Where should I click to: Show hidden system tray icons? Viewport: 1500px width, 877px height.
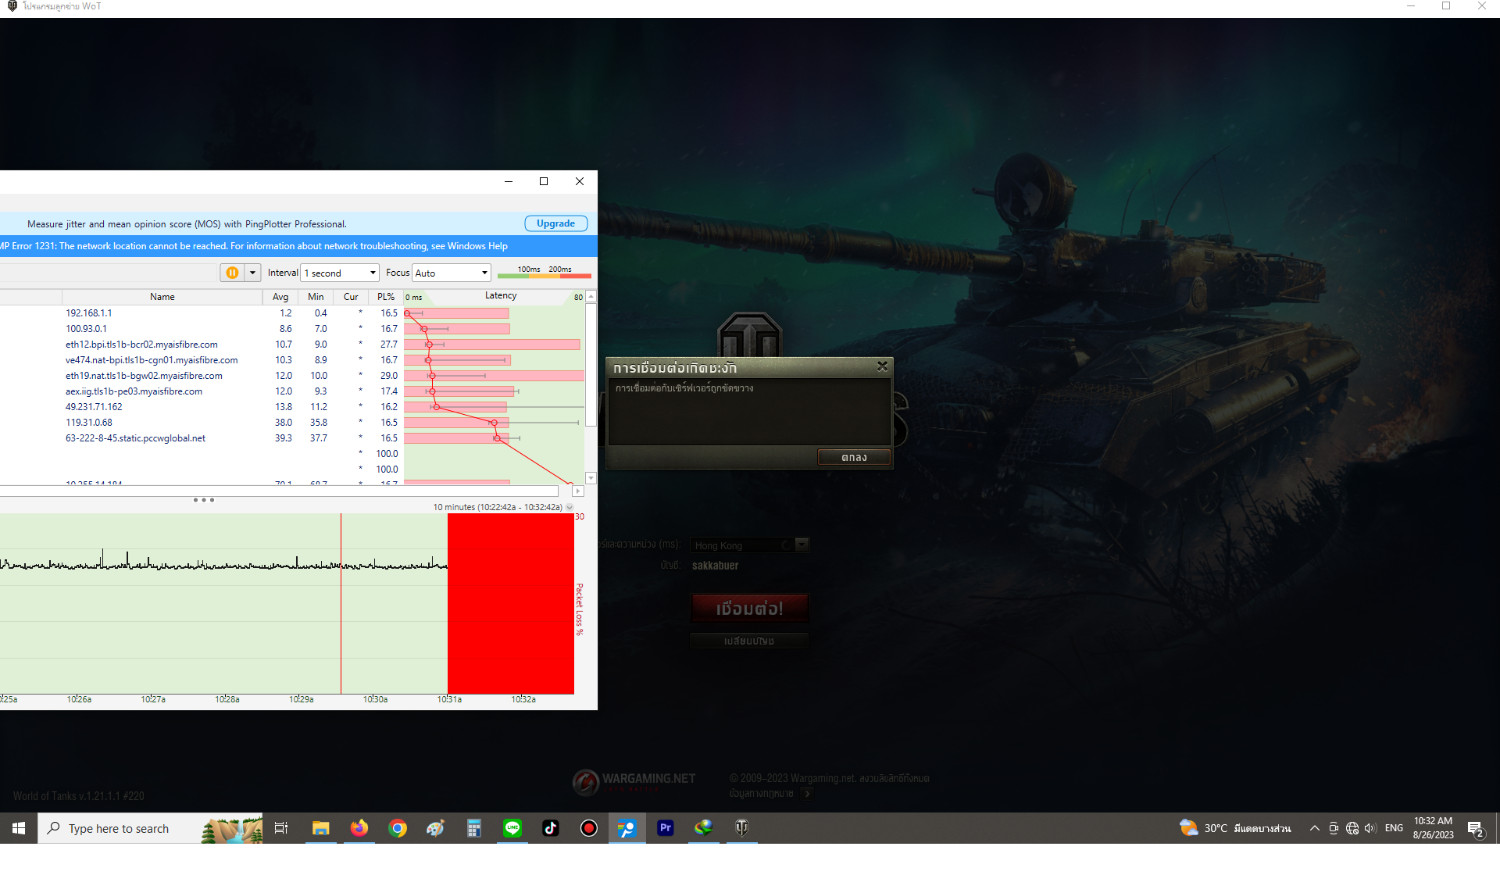[x=1315, y=828]
